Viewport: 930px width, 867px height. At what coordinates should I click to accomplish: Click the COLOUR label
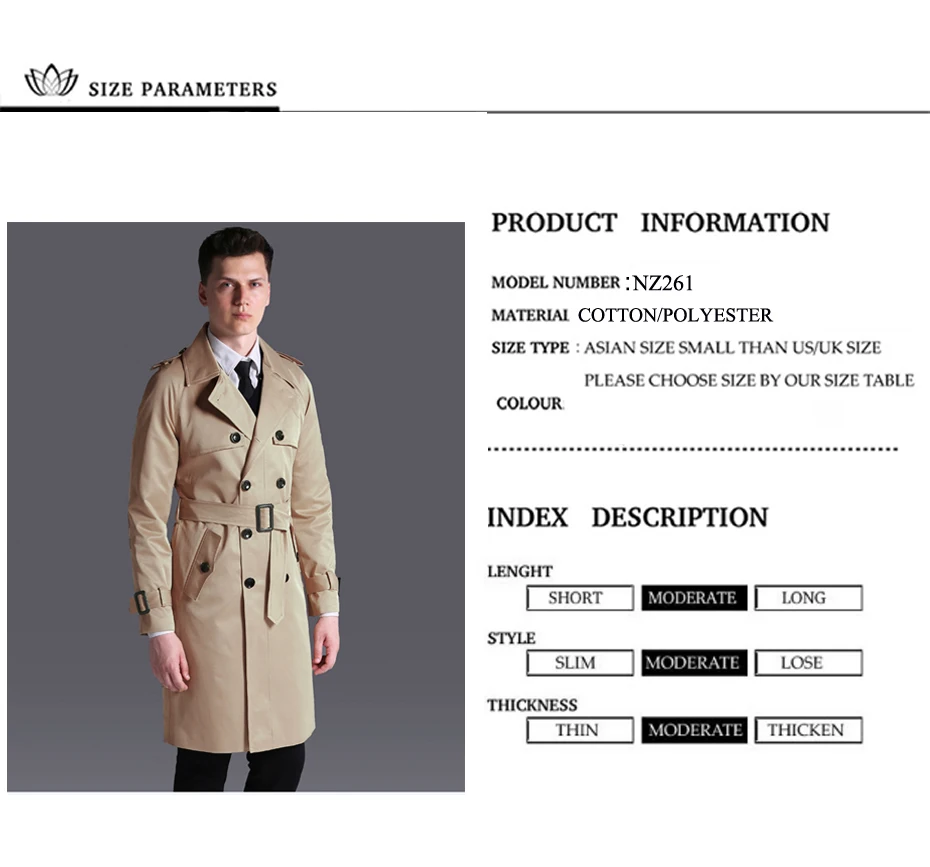[x=529, y=404]
